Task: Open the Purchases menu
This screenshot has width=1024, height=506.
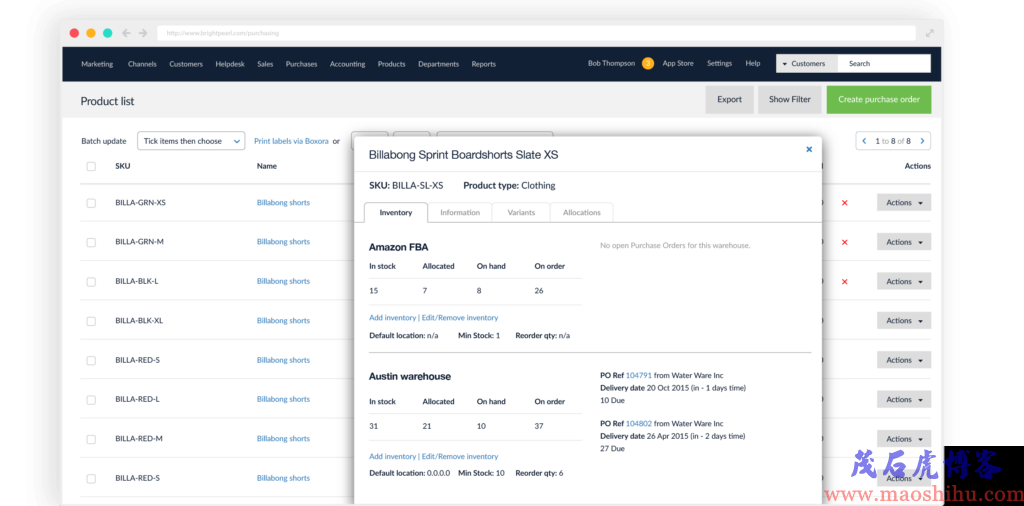Action: [301, 64]
